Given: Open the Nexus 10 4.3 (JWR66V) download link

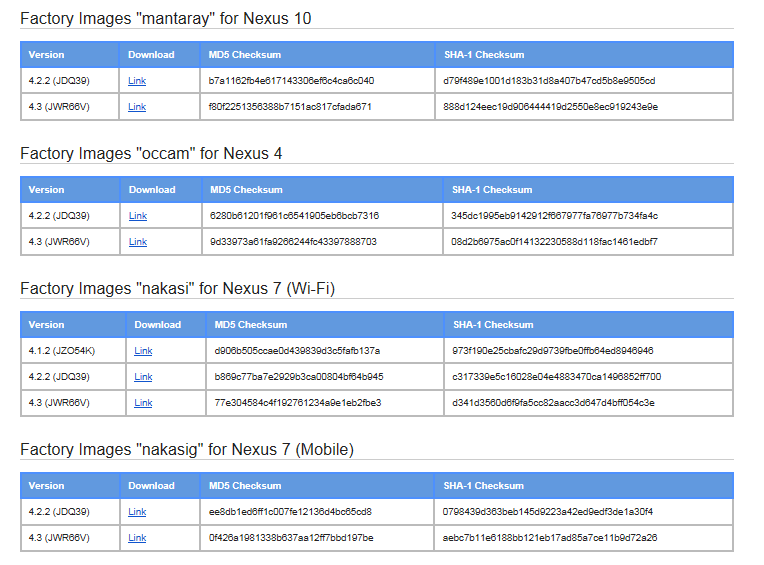Looking at the screenshot, I should click(x=137, y=107).
